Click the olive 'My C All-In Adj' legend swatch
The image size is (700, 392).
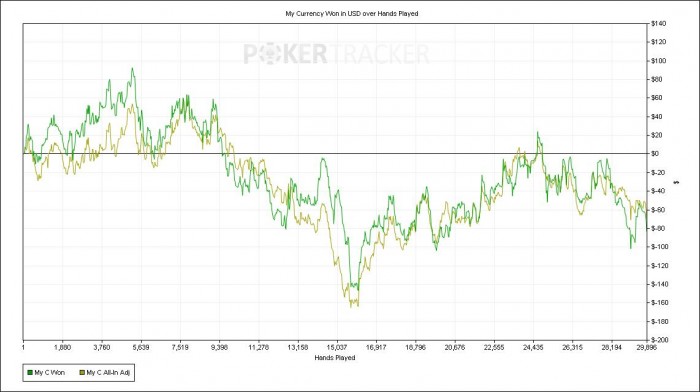point(82,372)
